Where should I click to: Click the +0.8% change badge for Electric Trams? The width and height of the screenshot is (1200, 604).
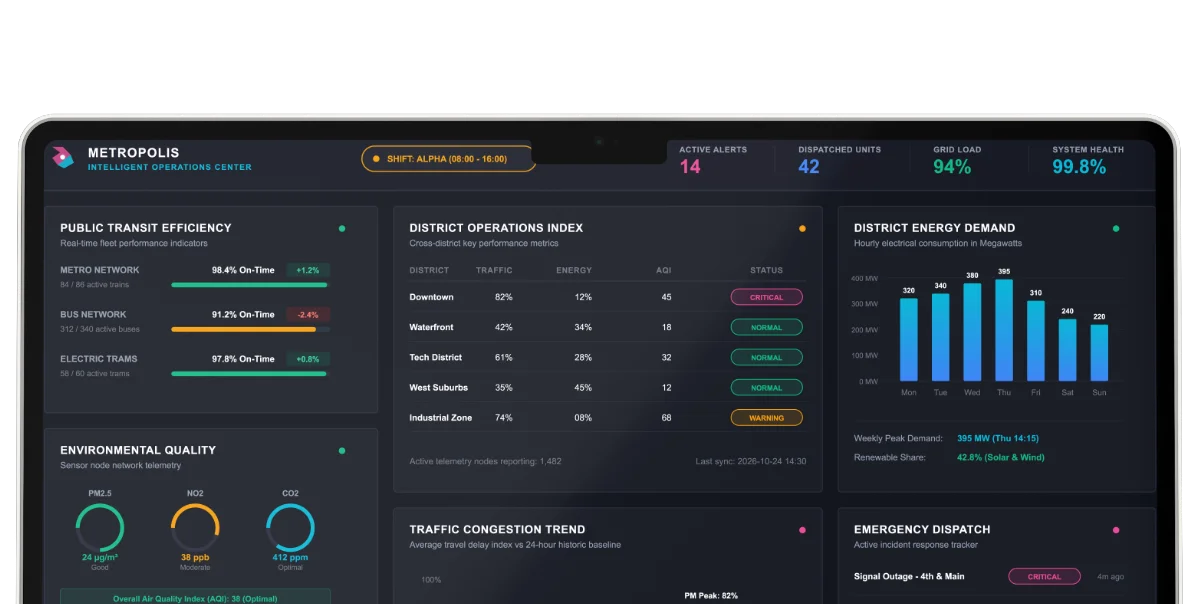coord(308,359)
